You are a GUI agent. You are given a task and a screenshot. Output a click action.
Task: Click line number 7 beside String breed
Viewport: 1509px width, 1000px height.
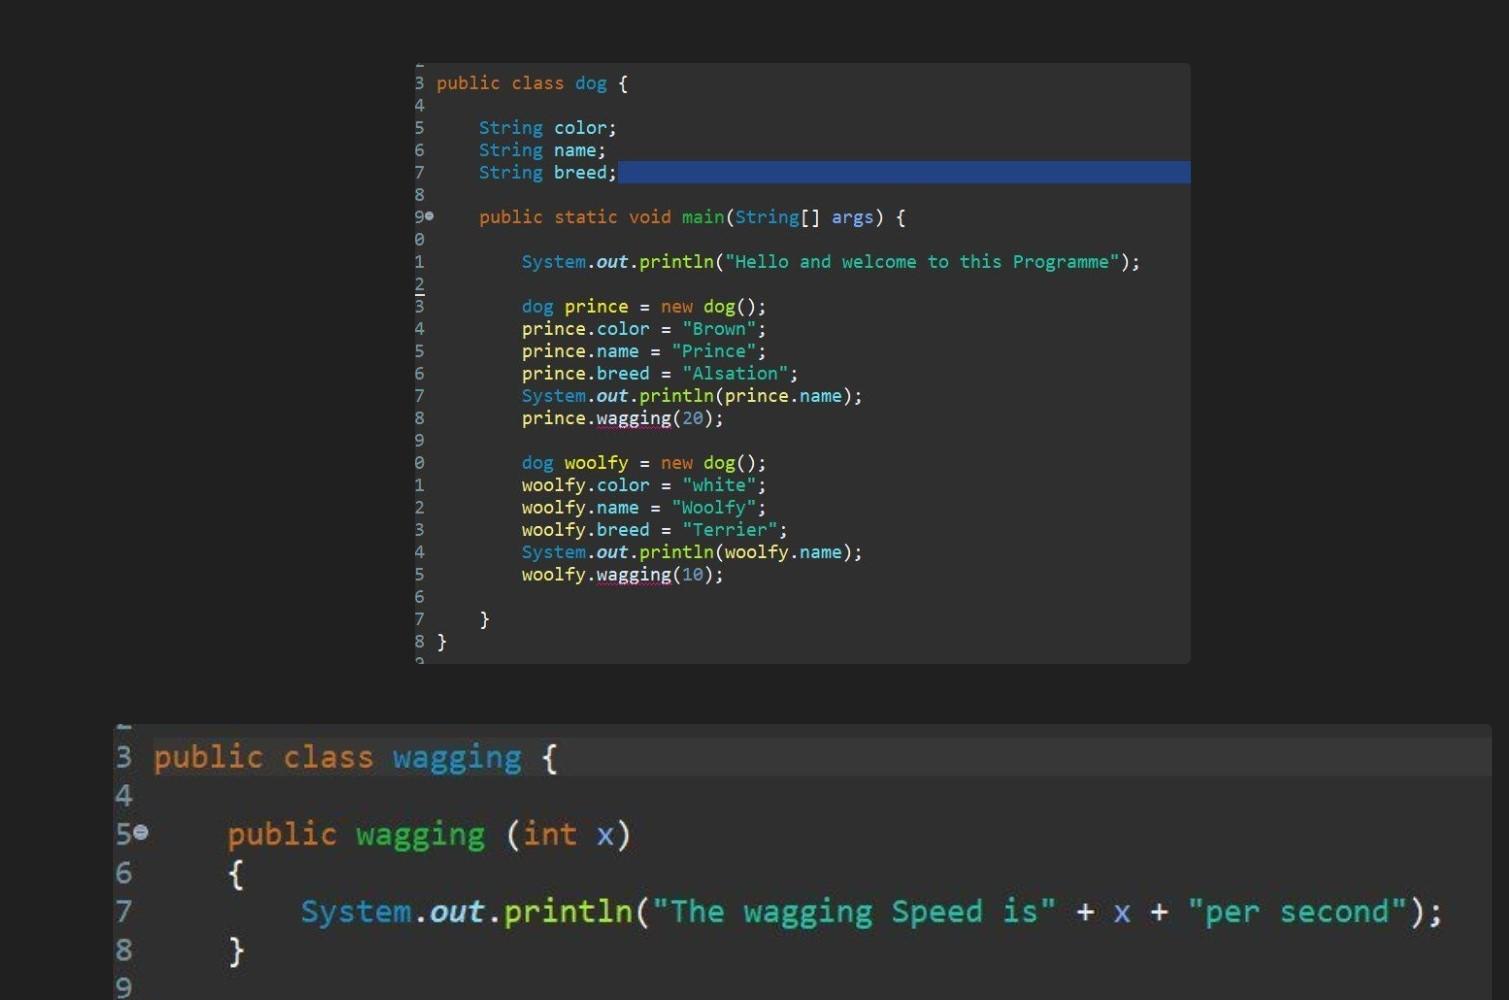(418, 172)
